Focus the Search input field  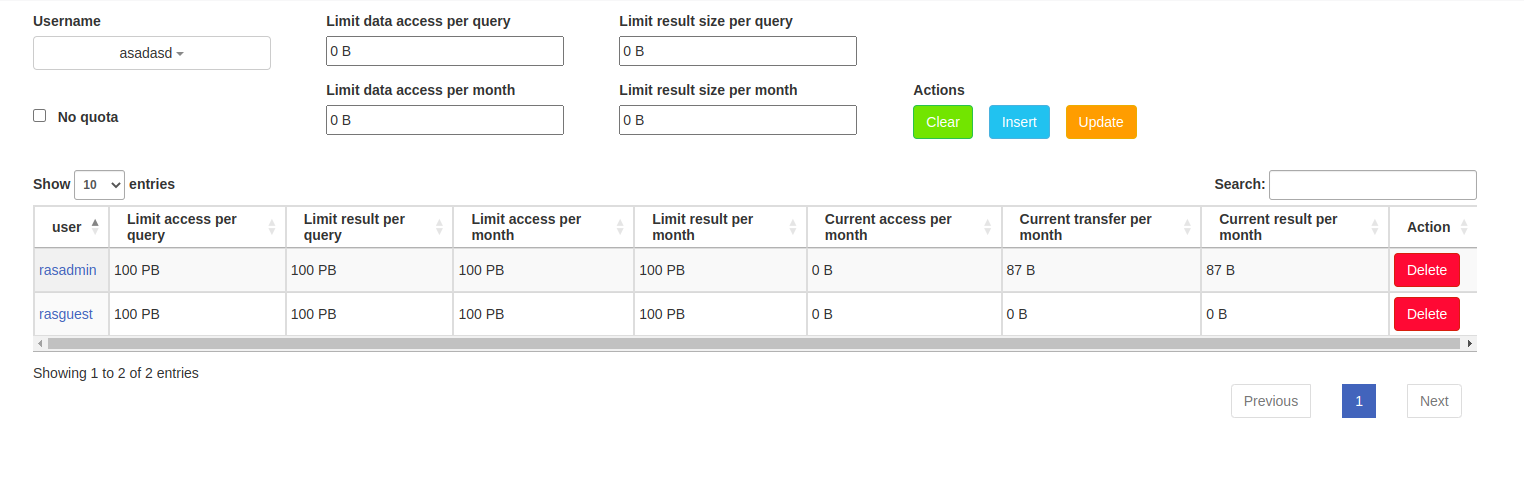coord(1372,185)
